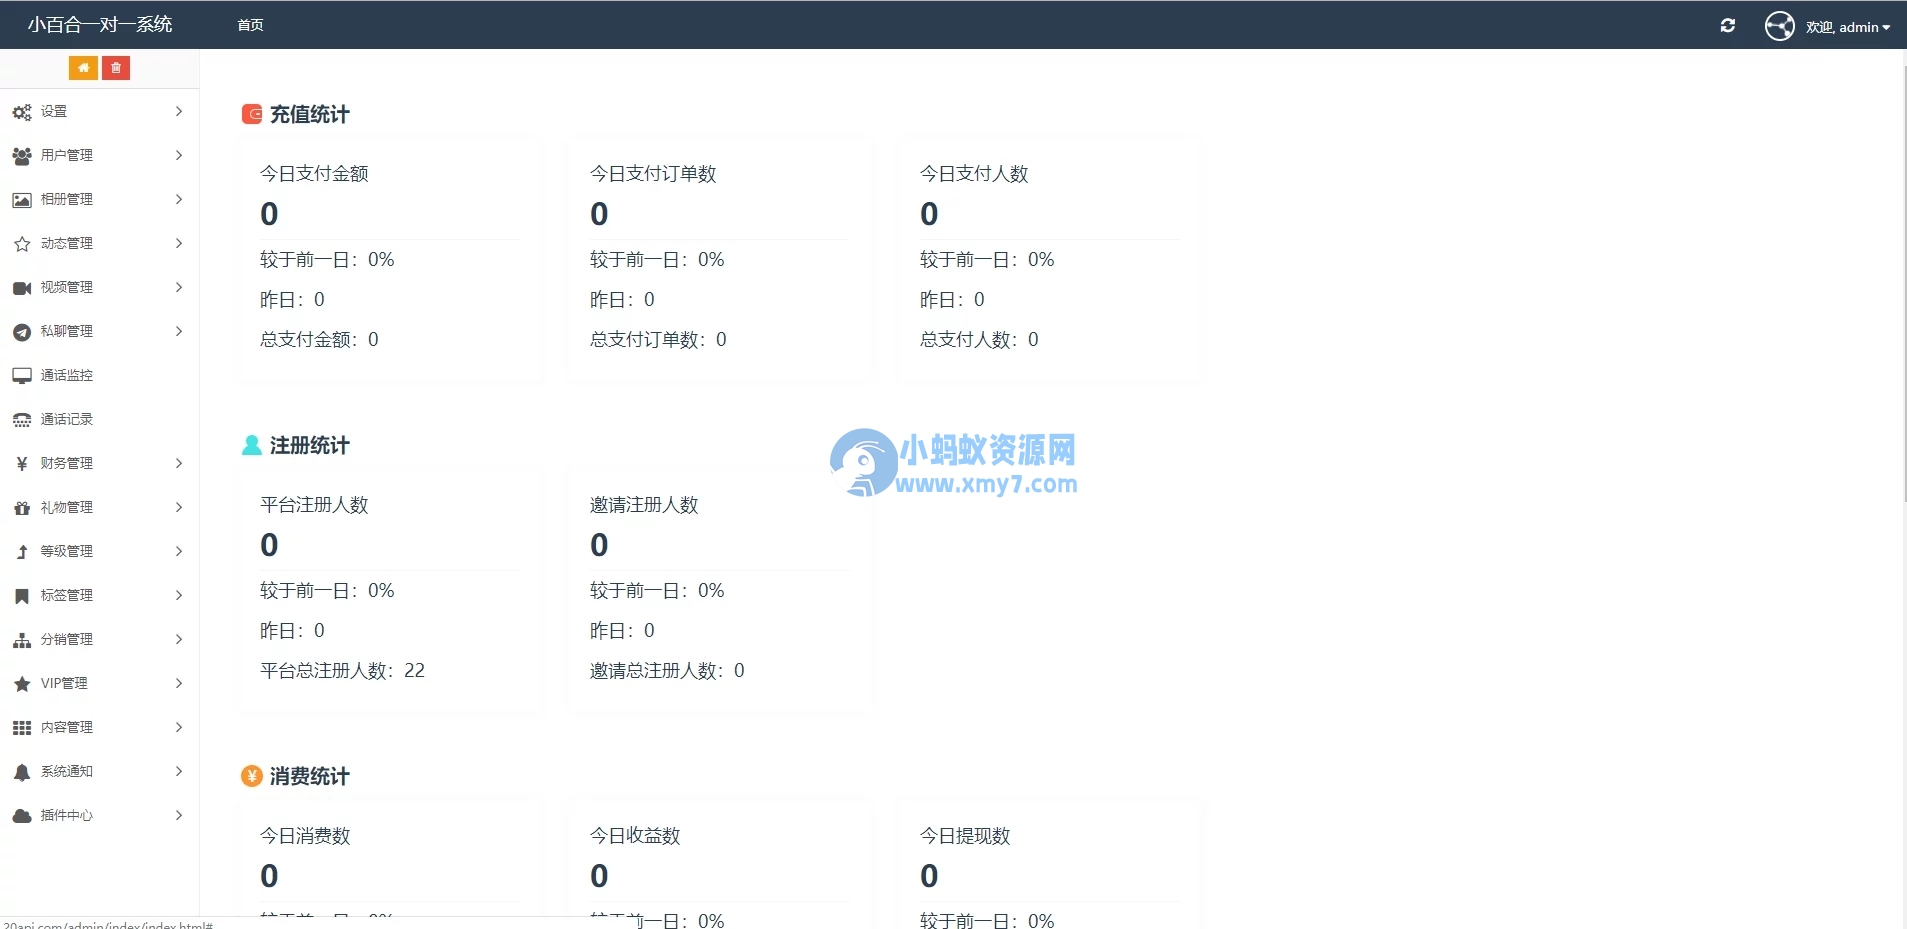Switch to the 首页 tab
This screenshot has width=1907, height=929.
pyautogui.click(x=248, y=24)
